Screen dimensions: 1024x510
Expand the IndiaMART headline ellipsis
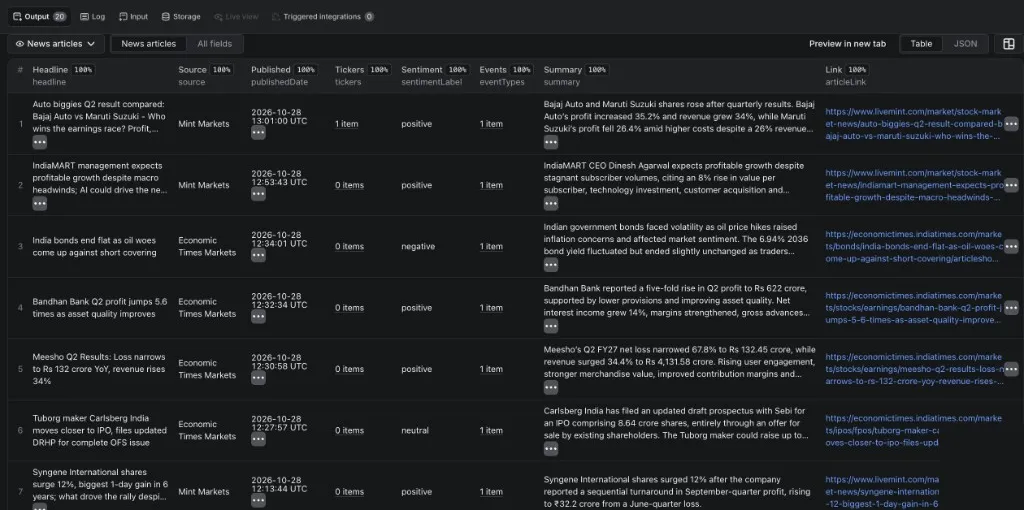tap(40, 204)
